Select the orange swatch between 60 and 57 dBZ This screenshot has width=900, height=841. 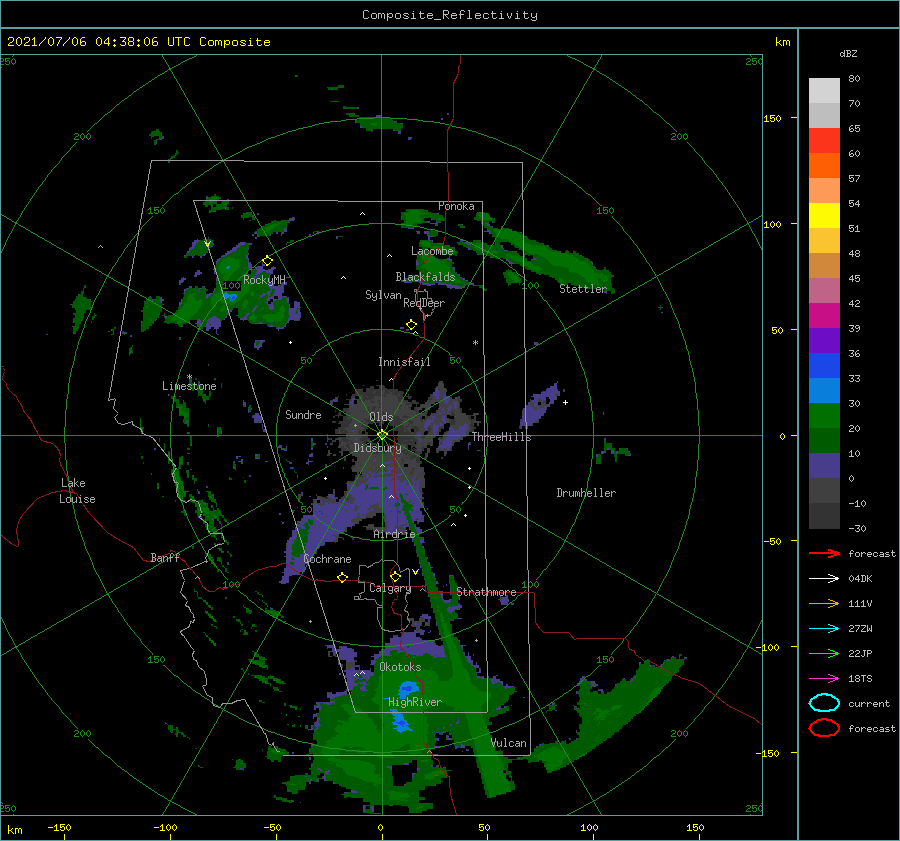point(824,166)
